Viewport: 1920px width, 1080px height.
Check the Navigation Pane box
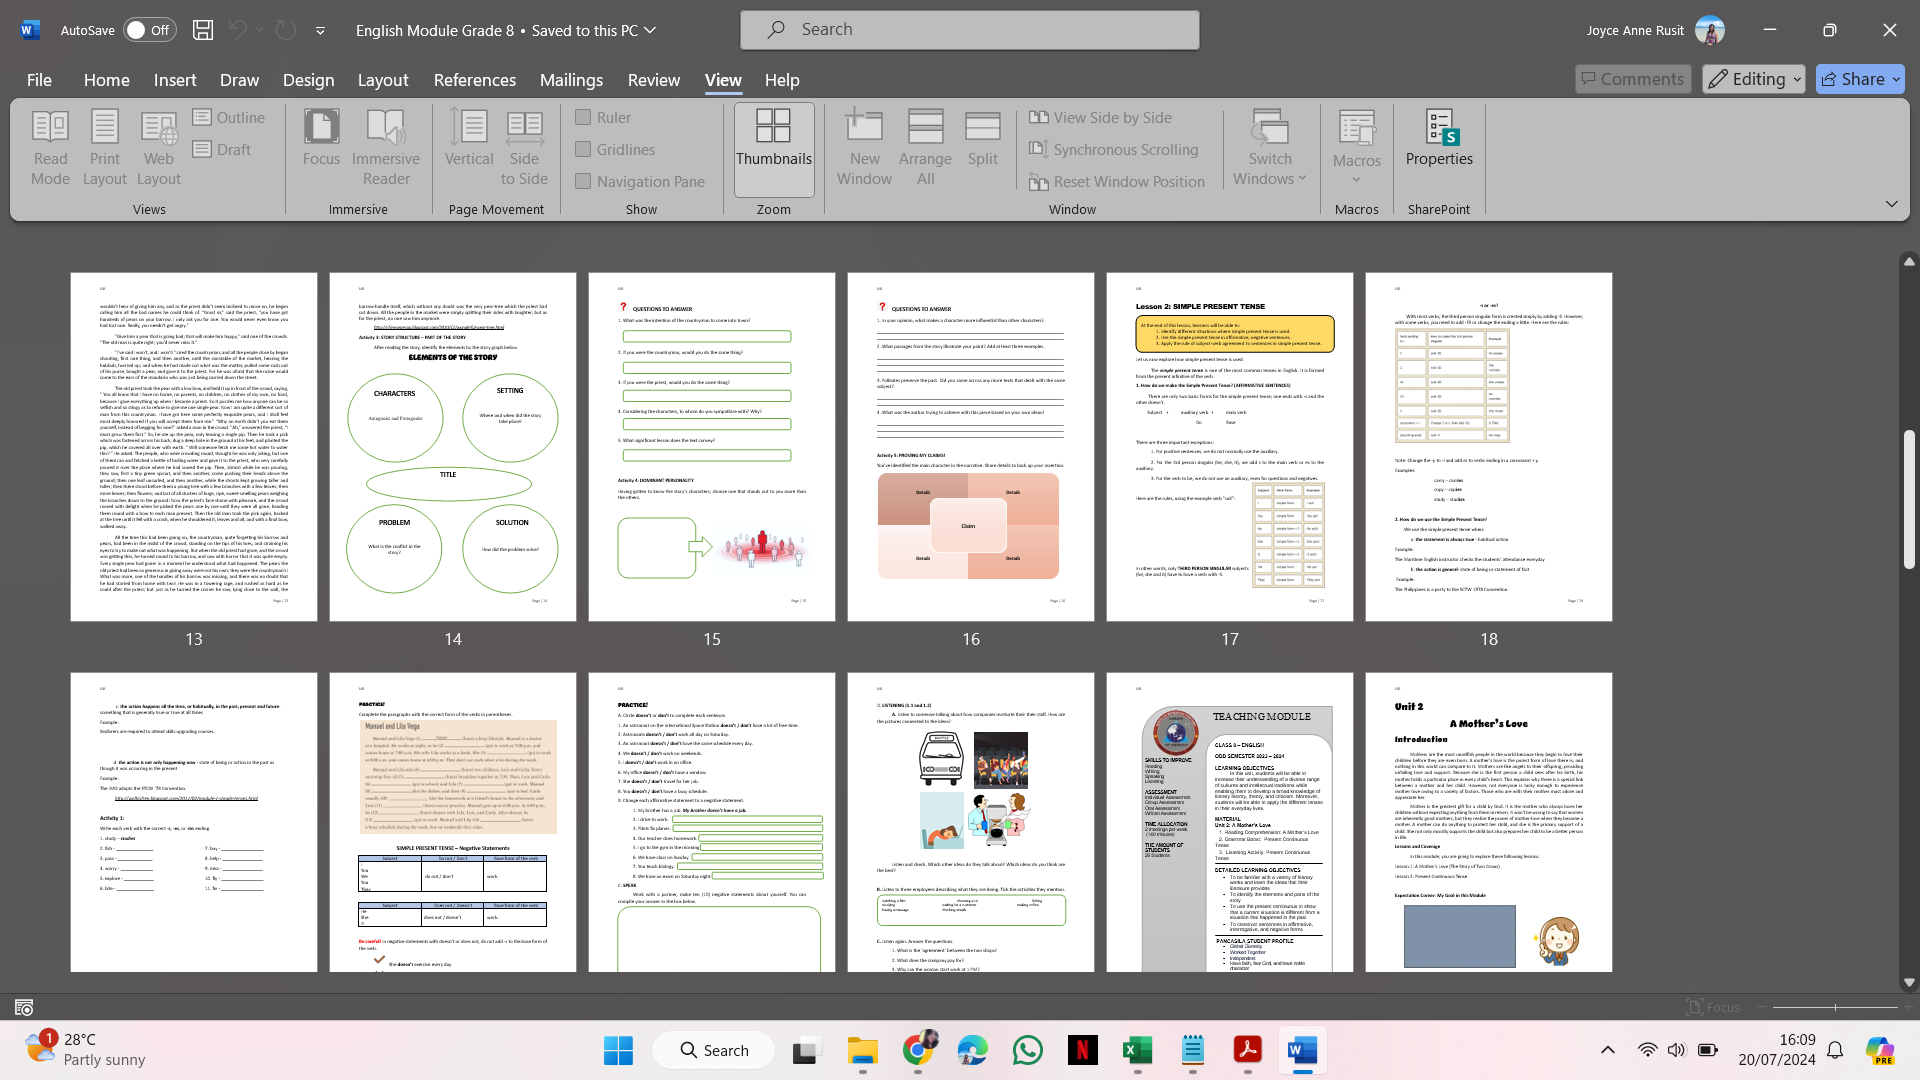coord(583,181)
